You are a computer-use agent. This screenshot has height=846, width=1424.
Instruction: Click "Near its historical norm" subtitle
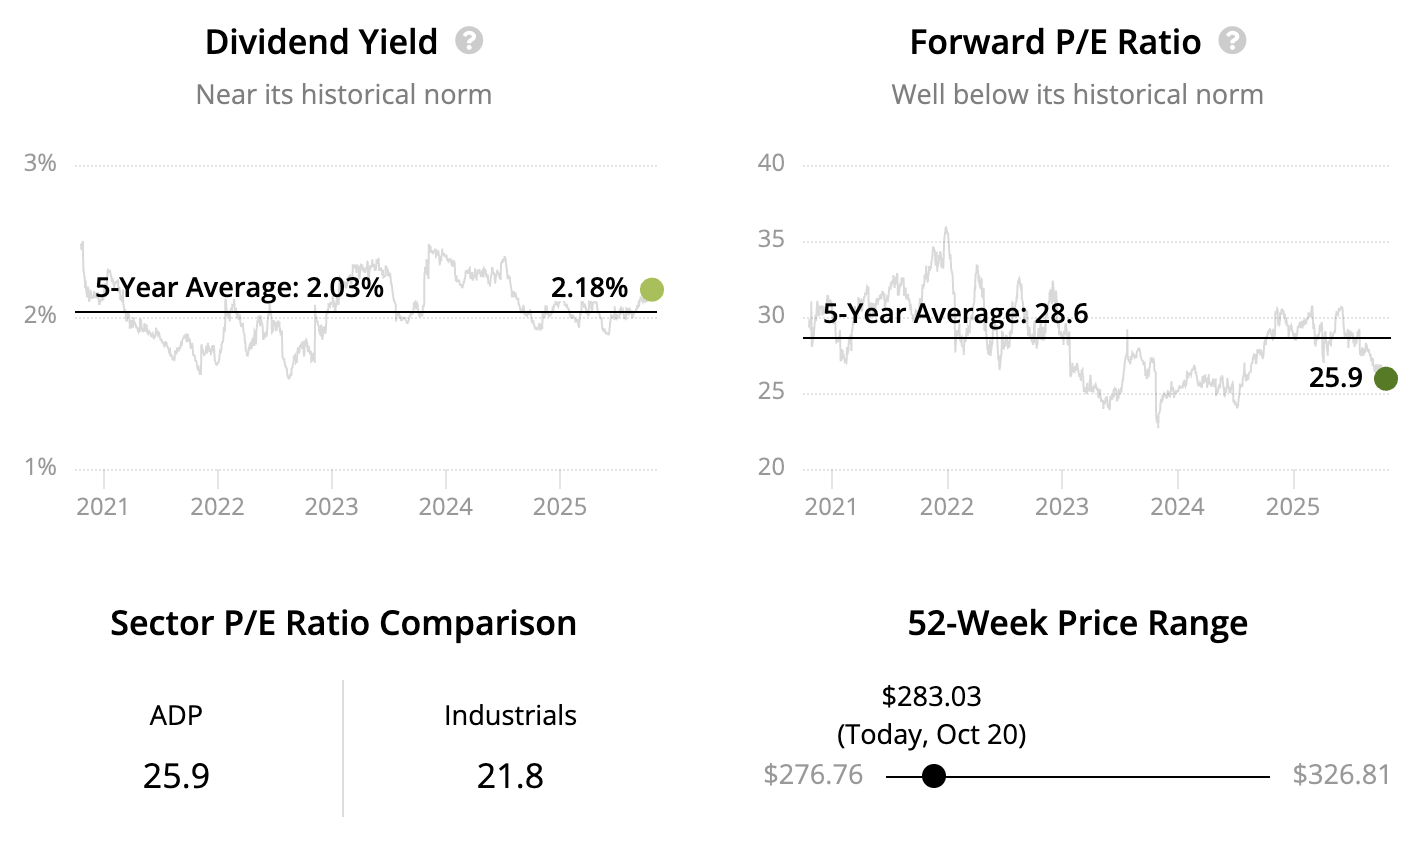[344, 95]
